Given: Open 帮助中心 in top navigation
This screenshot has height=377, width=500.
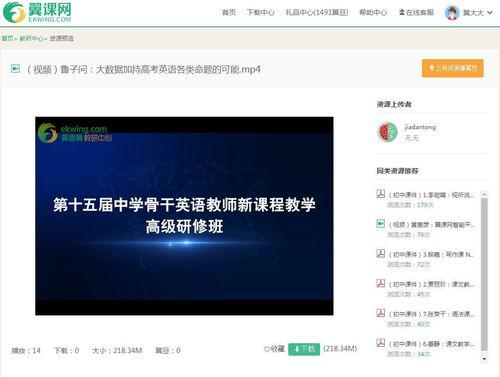Looking at the screenshot, I should (x=373, y=13).
